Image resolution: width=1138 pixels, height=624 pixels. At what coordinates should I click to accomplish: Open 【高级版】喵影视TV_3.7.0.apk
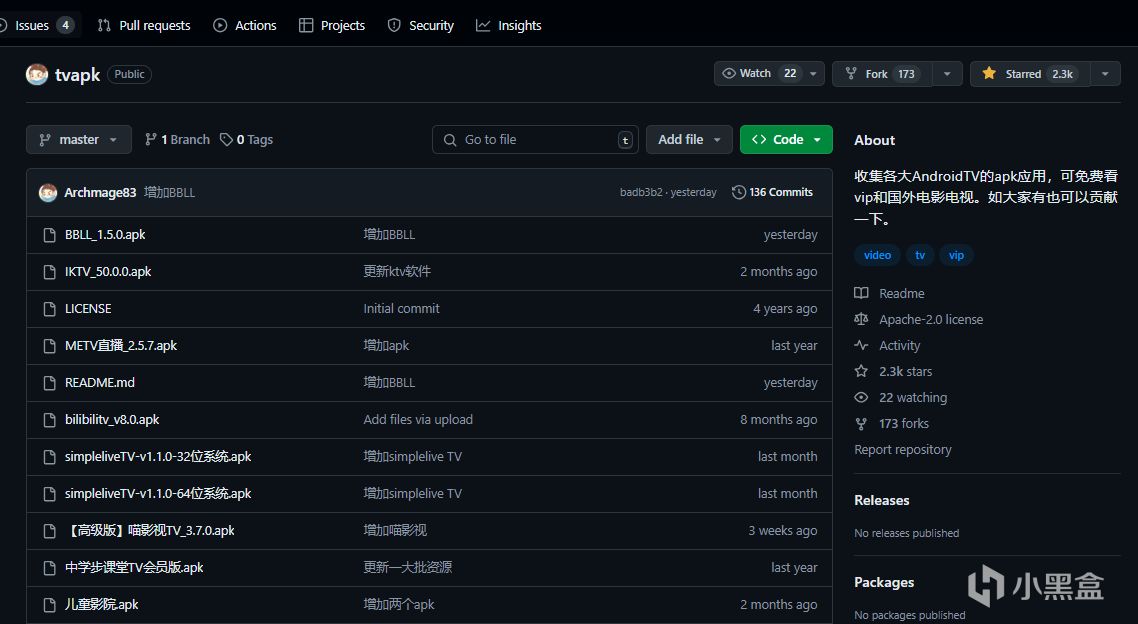[150, 530]
